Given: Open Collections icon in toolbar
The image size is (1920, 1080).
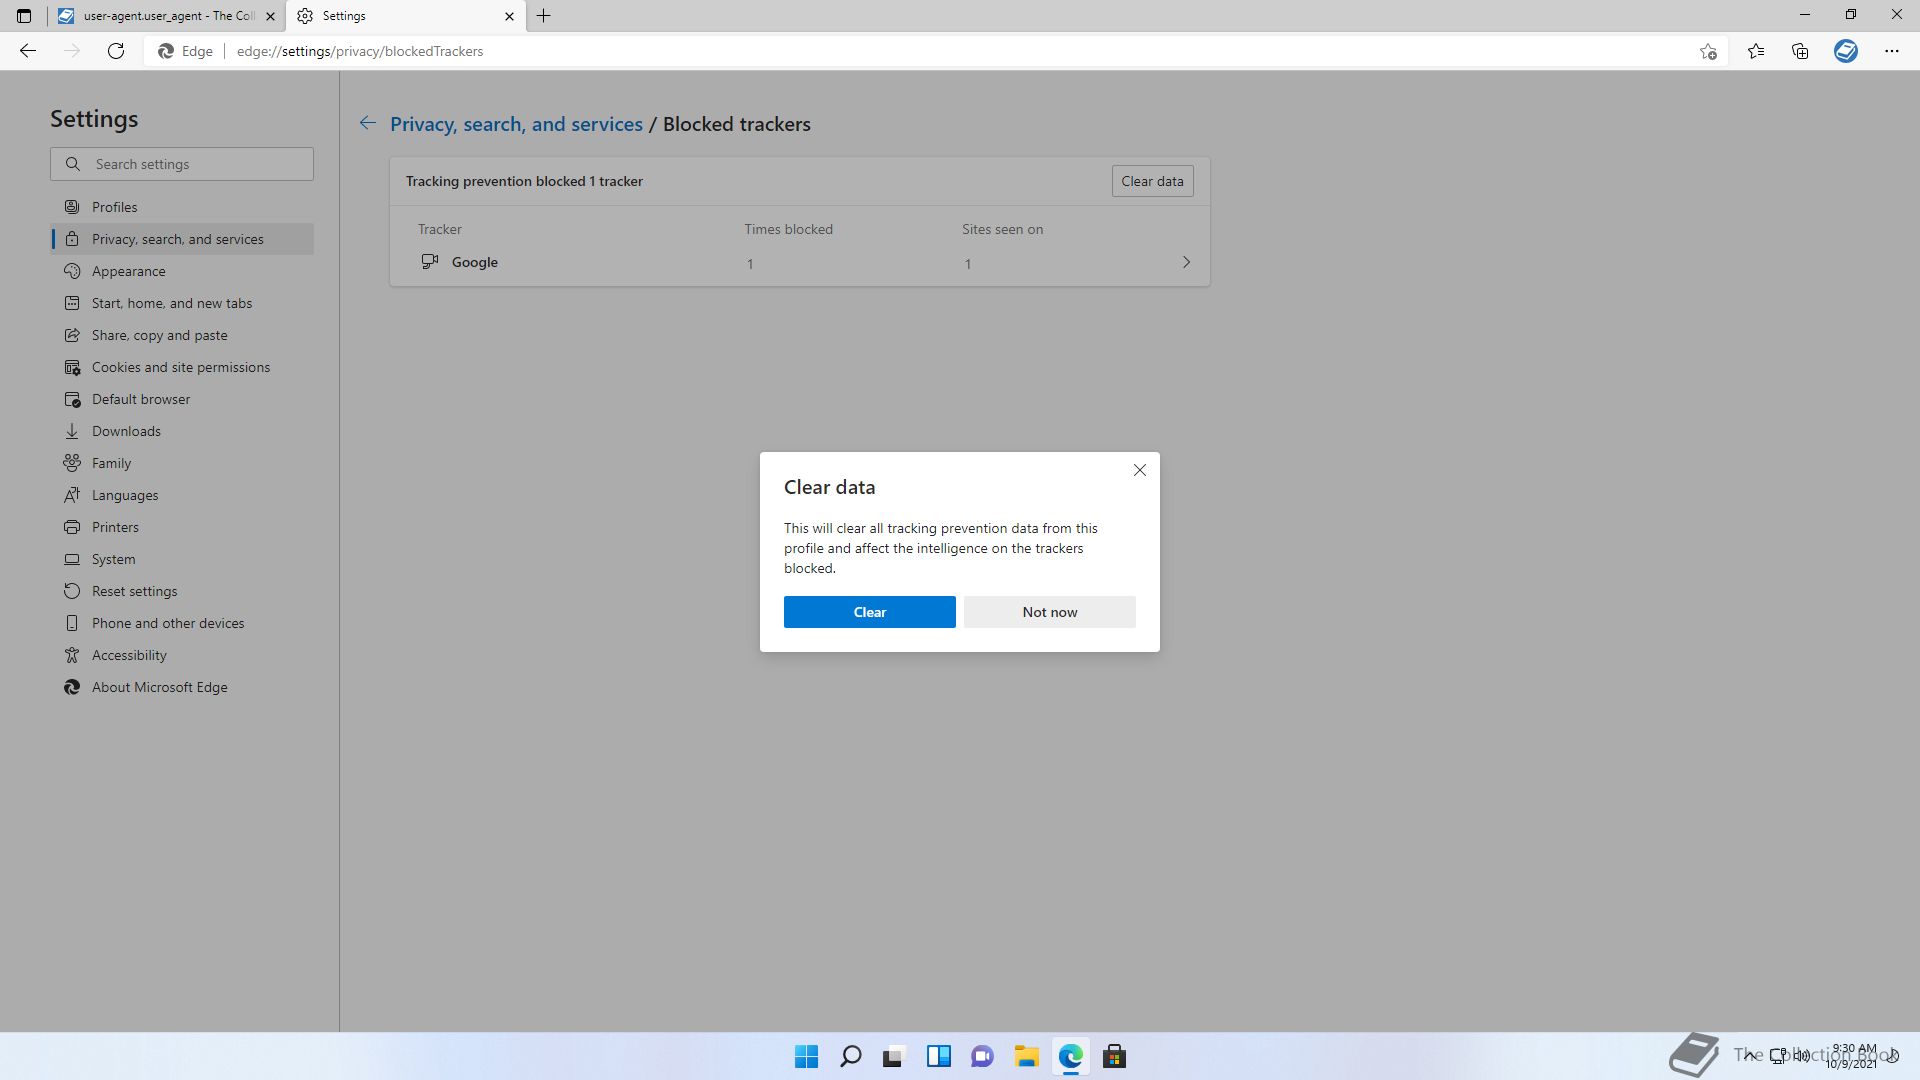Looking at the screenshot, I should [1800, 51].
